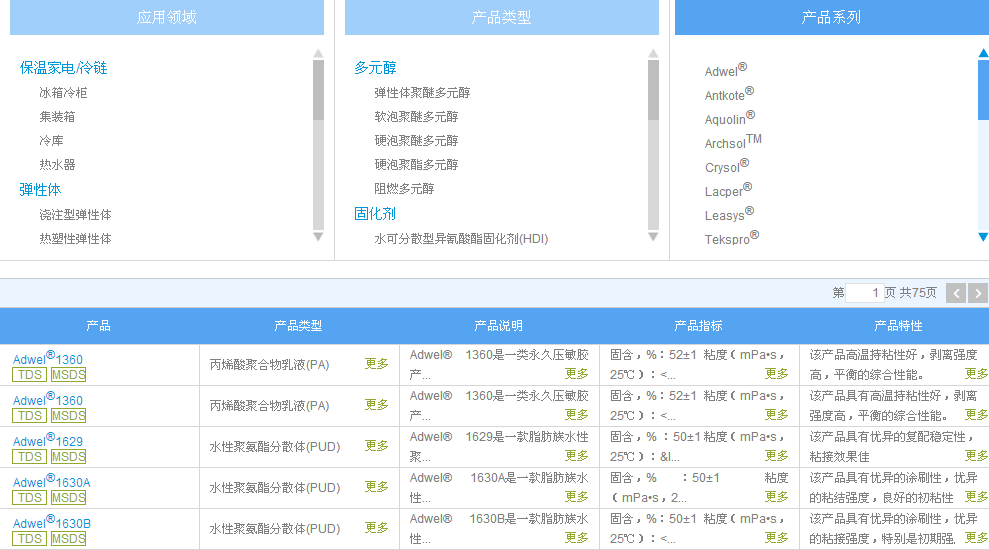The width and height of the screenshot is (989, 550).
Task: Click the 产品类型 list scroll-down arrow
Action: coord(653,237)
